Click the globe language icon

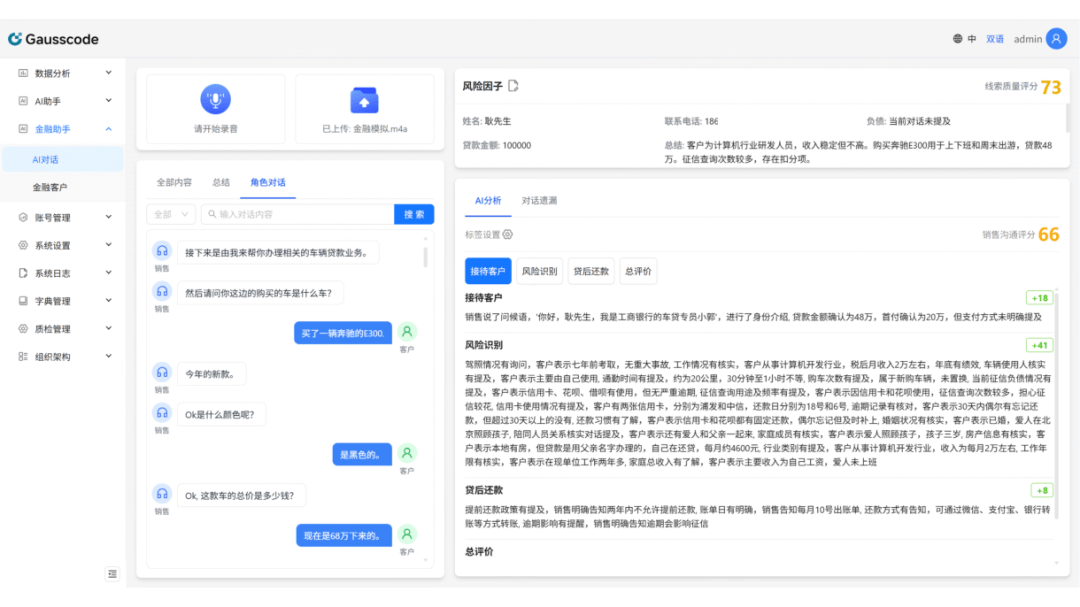(958, 39)
